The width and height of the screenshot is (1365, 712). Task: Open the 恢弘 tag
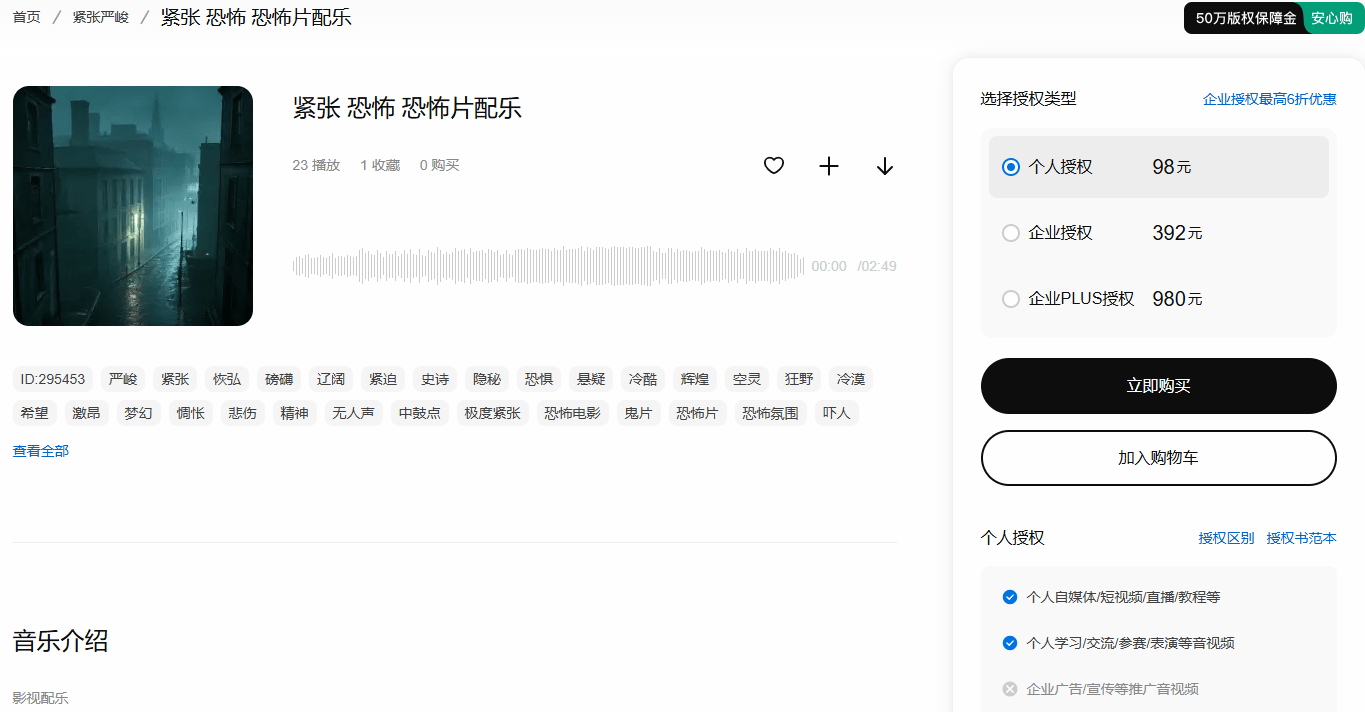coord(227,379)
